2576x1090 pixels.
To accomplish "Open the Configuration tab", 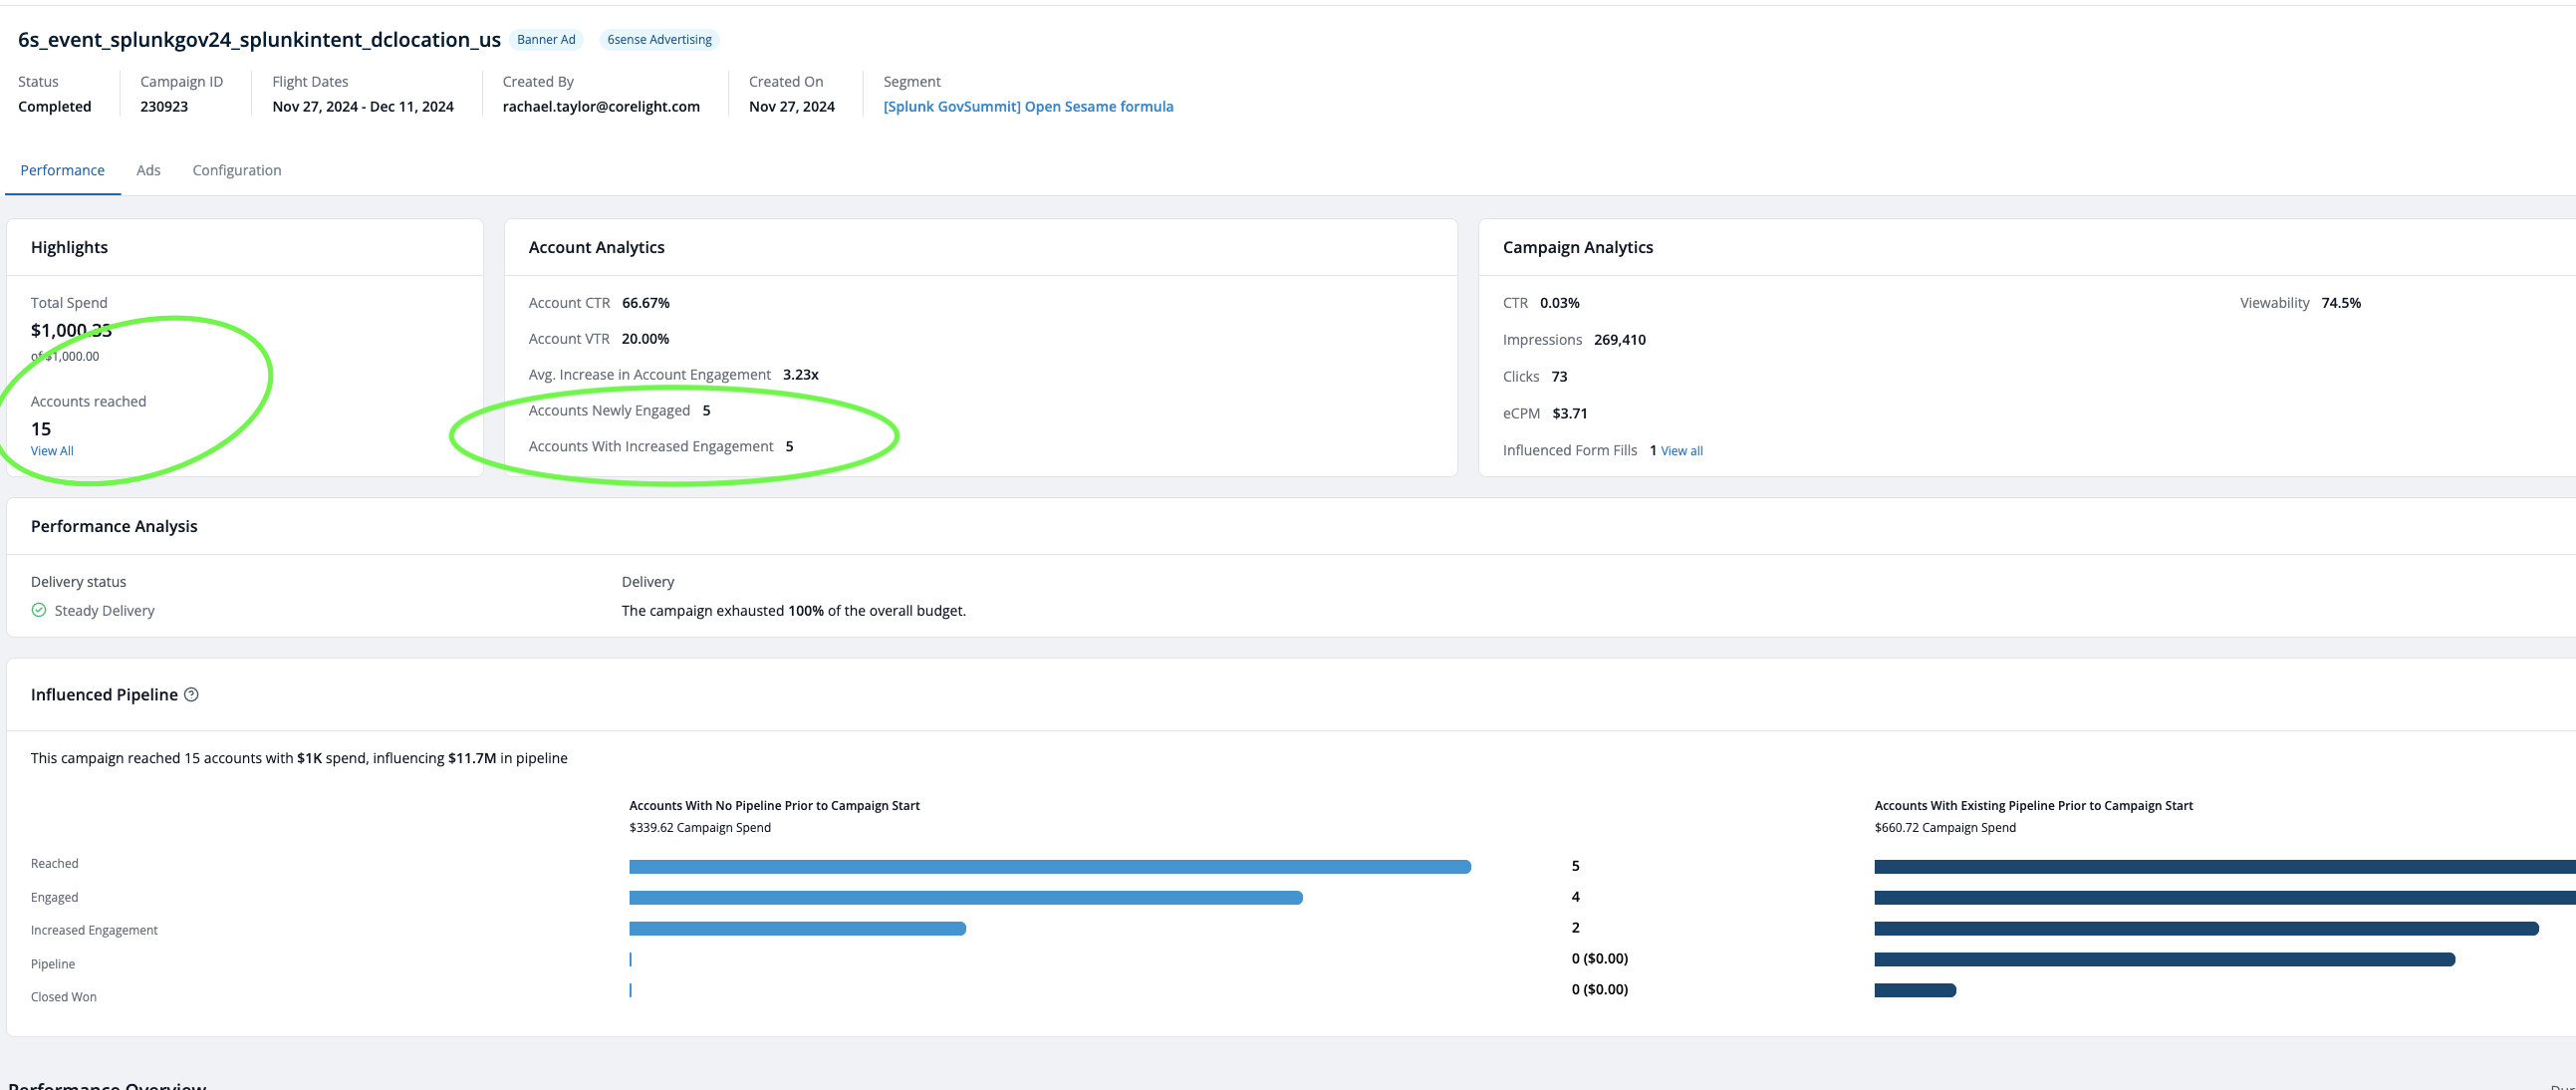I will tap(237, 170).
